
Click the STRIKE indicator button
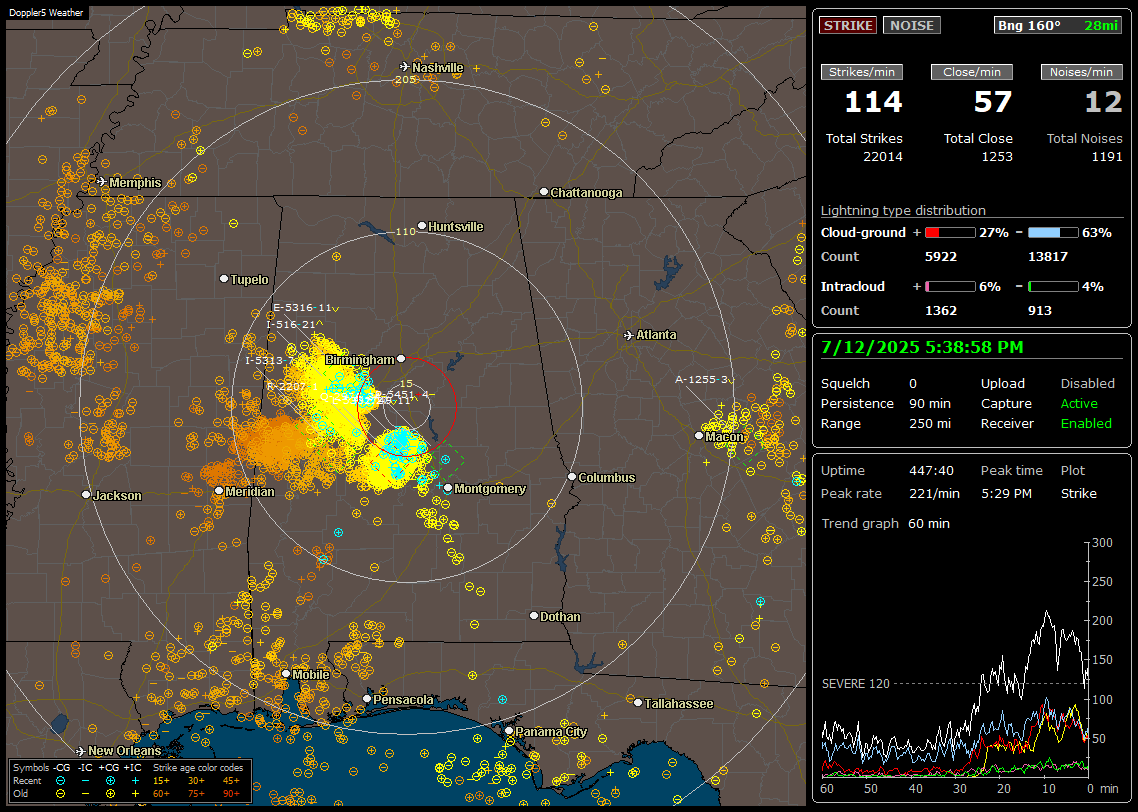tap(848, 25)
